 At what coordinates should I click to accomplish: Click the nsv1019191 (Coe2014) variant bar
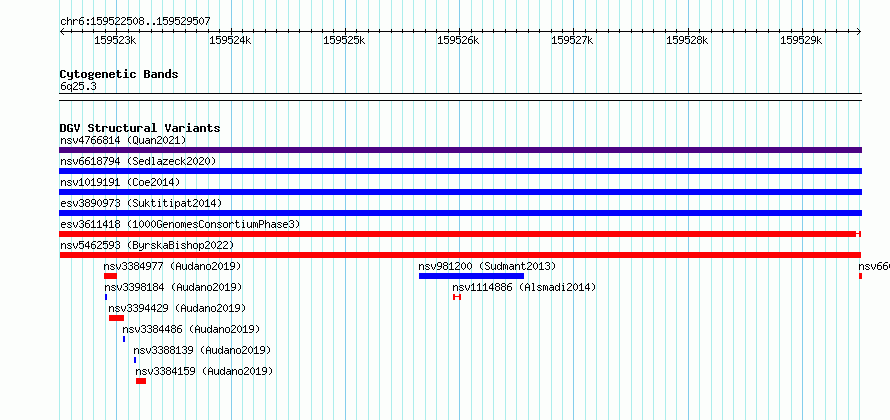coord(460,192)
